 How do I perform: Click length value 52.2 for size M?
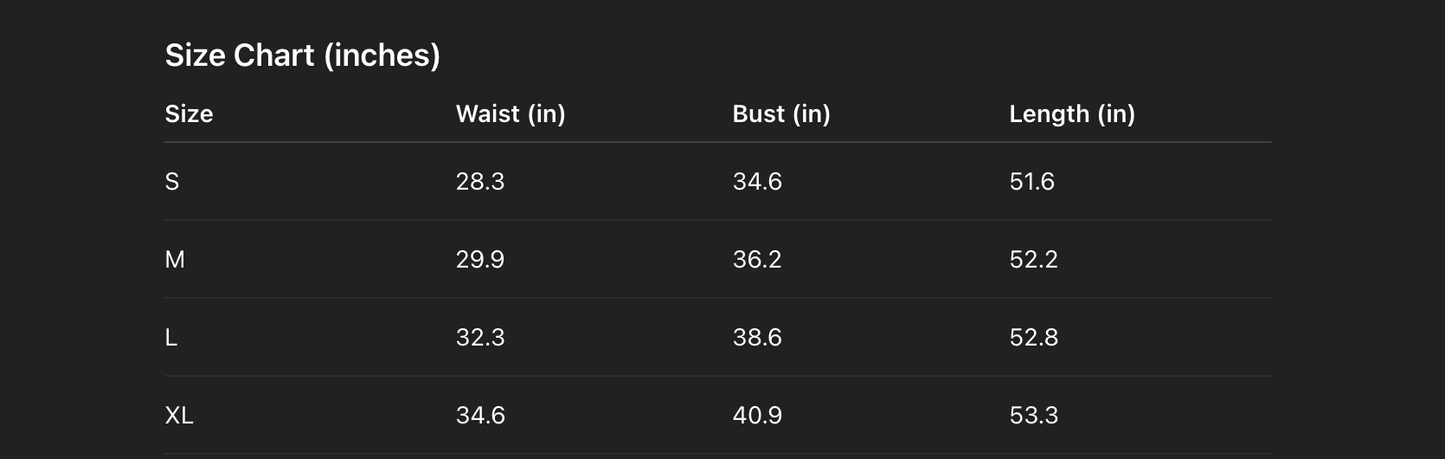click(x=1033, y=260)
